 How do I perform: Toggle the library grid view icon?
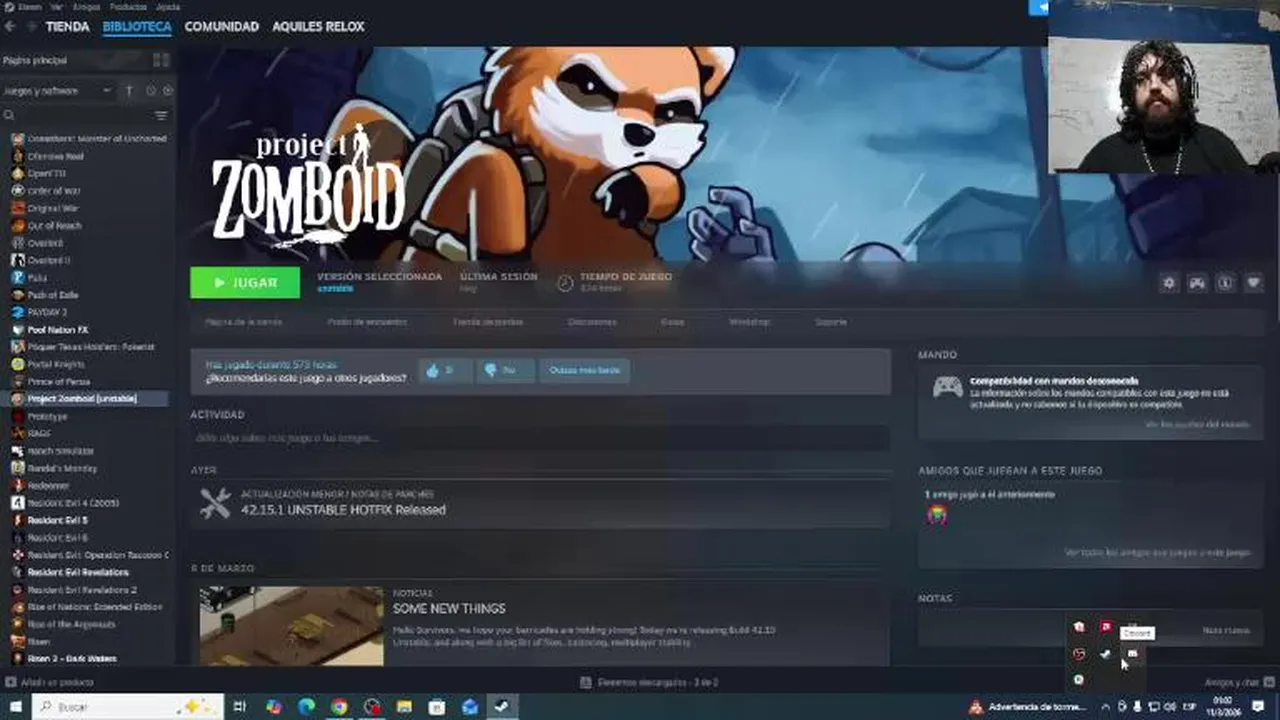161,60
